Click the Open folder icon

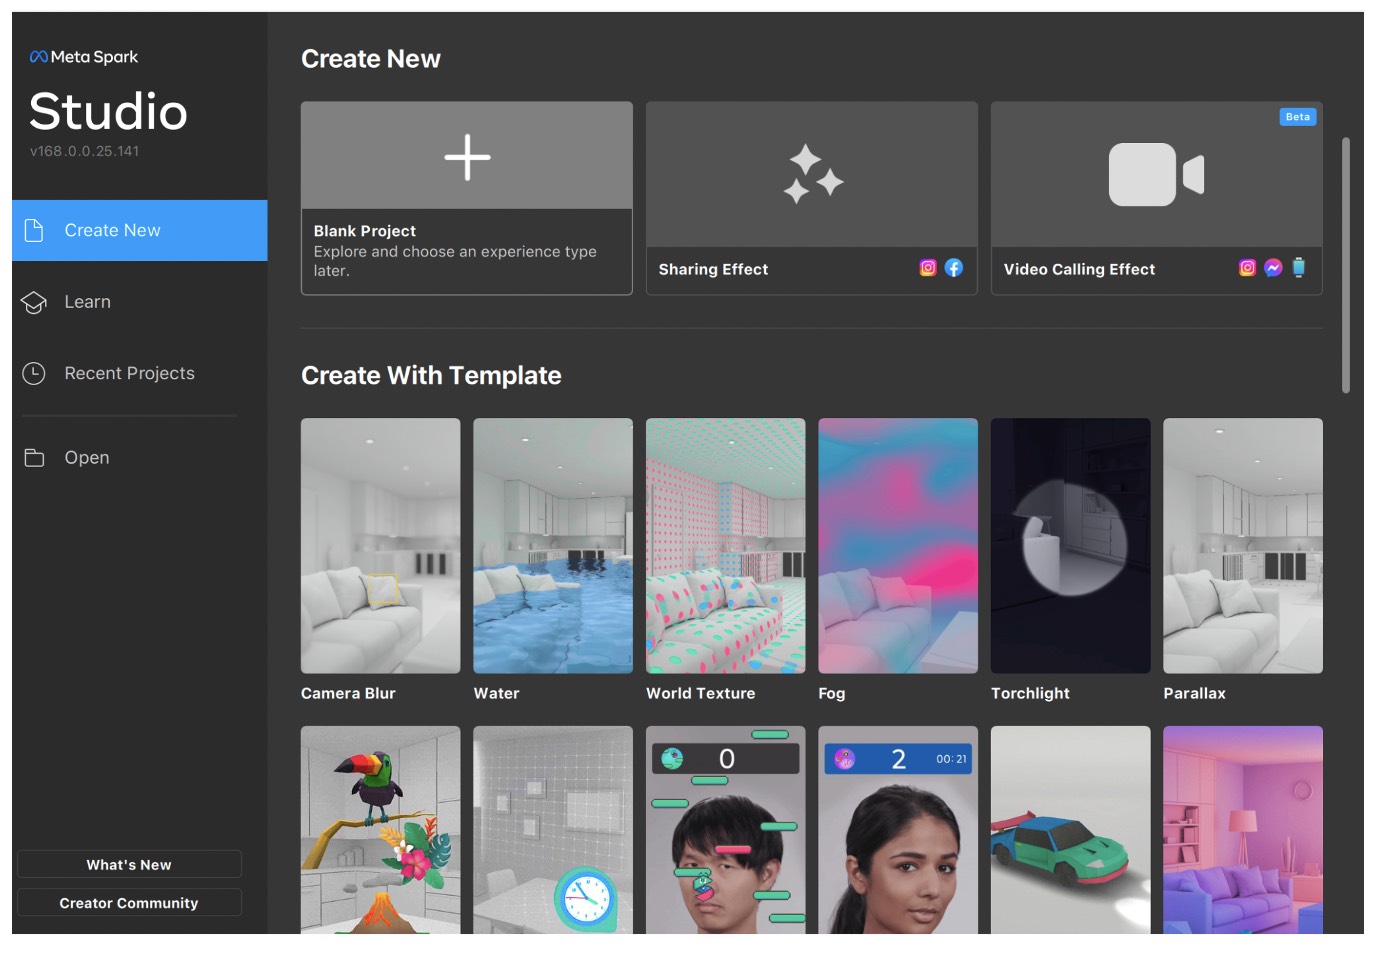point(34,458)
